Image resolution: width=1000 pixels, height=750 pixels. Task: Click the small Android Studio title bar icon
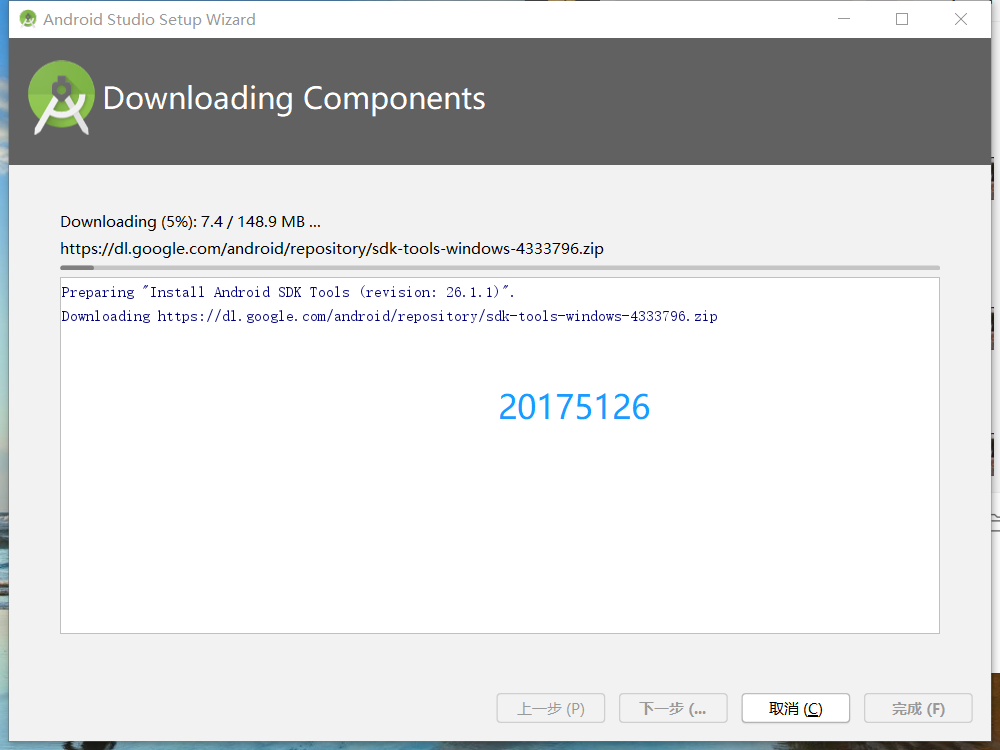27,19
